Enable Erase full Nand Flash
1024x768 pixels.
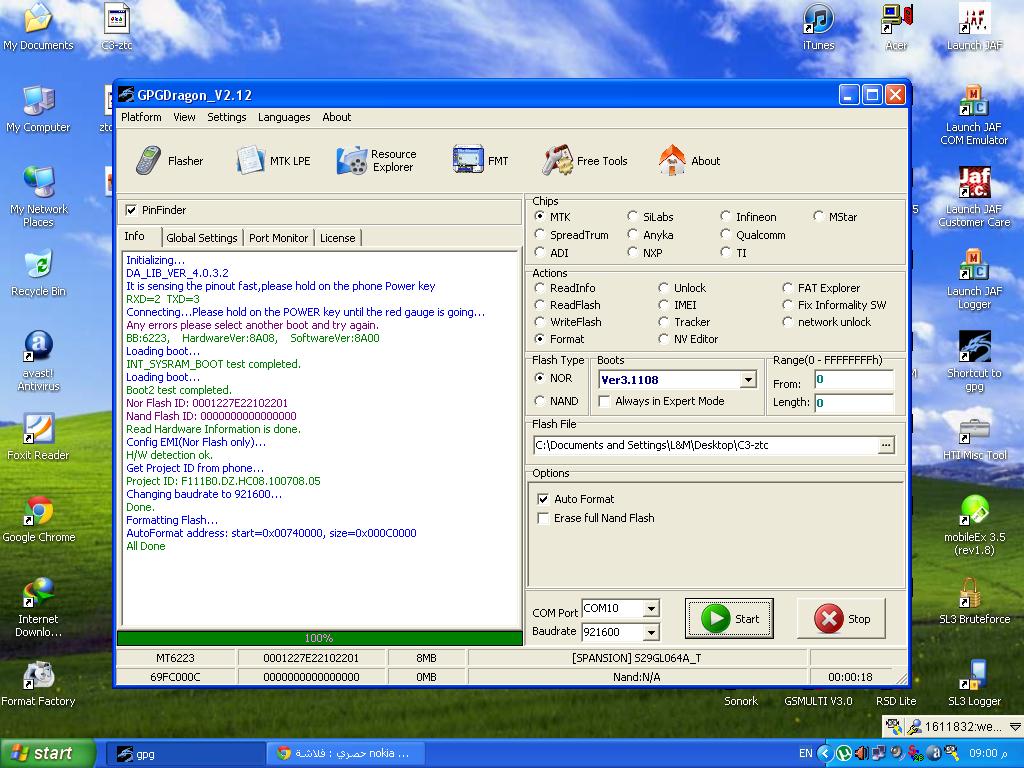click(543, 518)
